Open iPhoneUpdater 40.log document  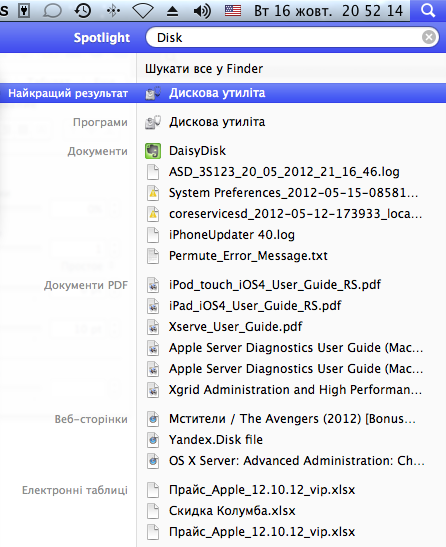pyautogui.click(x=232, y=235)
